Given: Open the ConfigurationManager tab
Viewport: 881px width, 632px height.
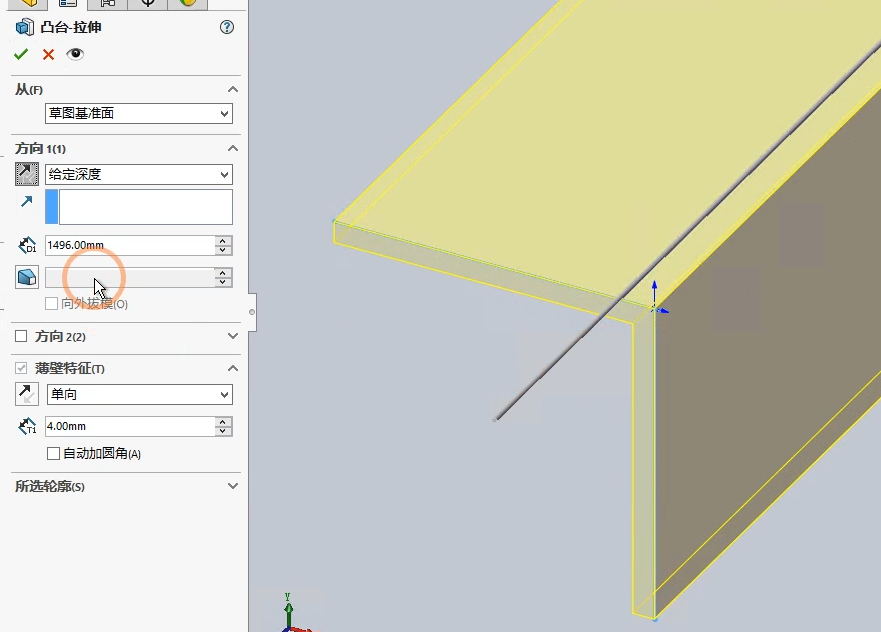Looking at the screenshot, I should click(107, 3).
